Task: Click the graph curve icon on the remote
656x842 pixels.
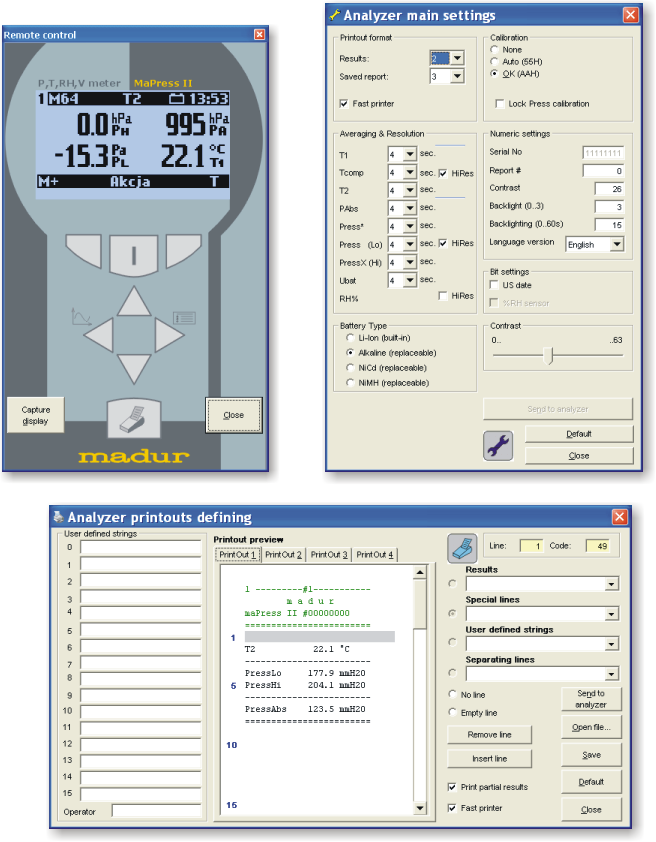Action: click(81, 317)
